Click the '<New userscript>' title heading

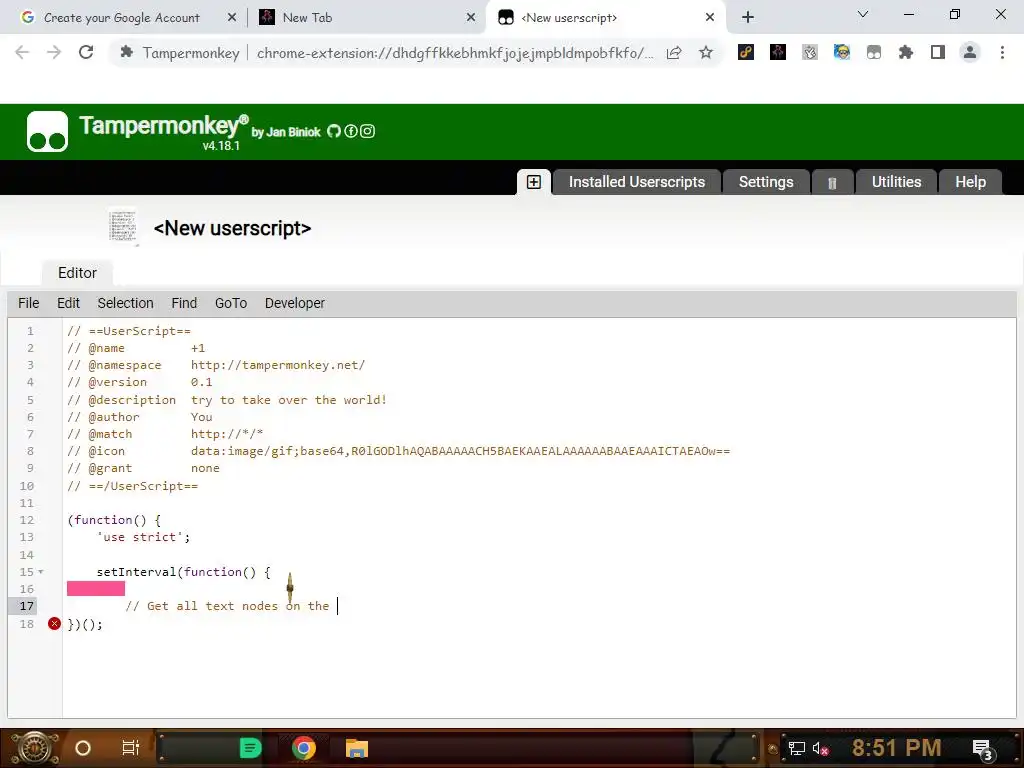click(232, 228)
